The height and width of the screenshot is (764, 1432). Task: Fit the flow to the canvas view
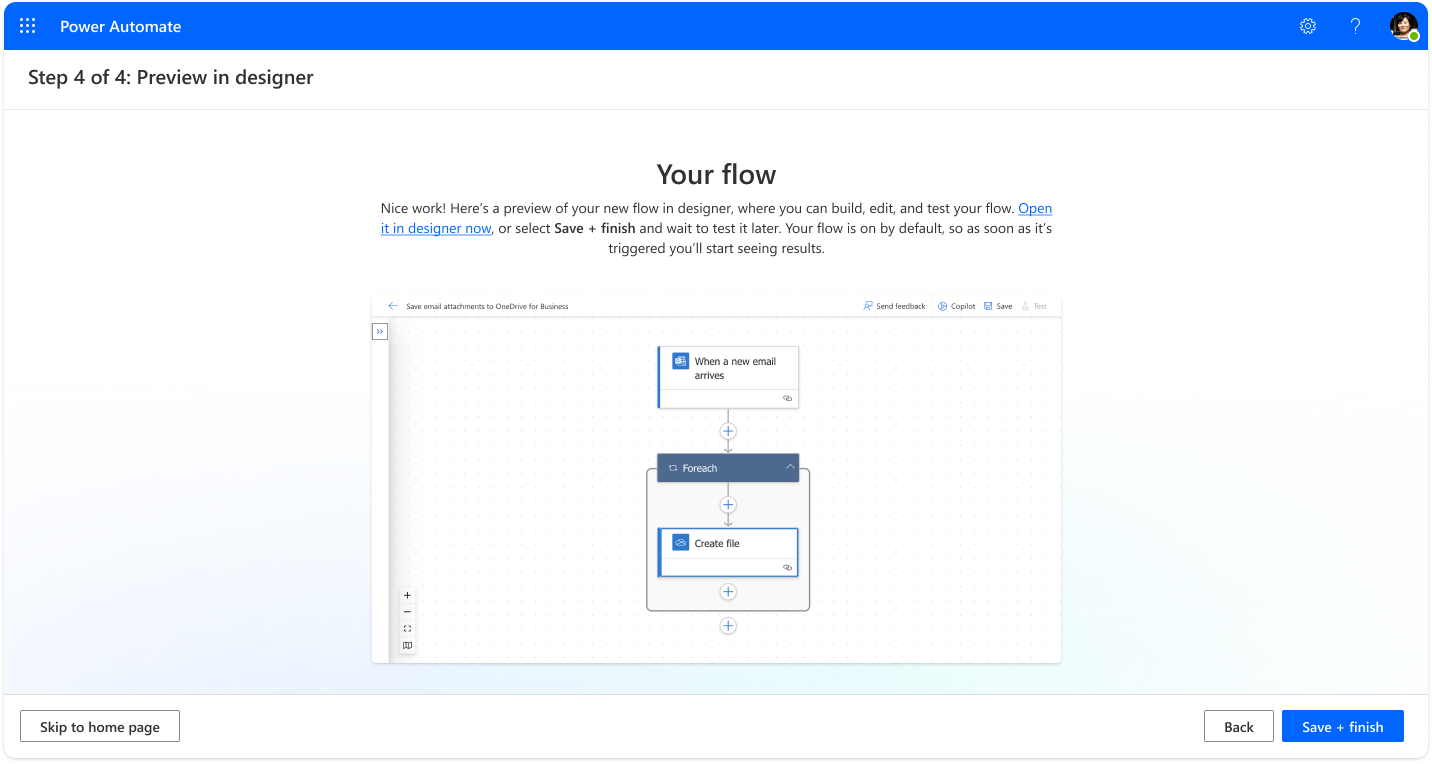pyautogui.click(x=407, y=629)
